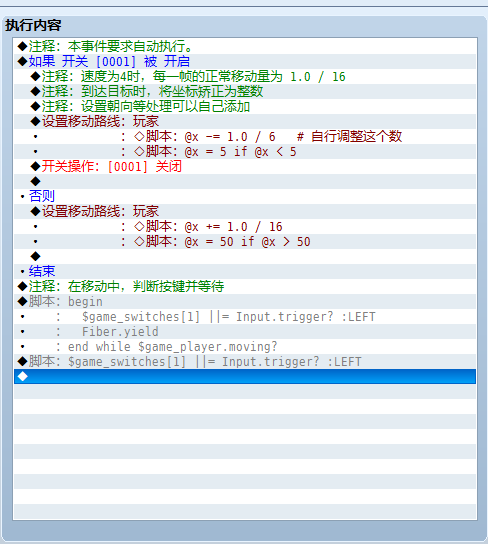Image resolution: width=488 pixels, height=544 pixels.
Task: Select script line @x += 1.0 / 16
Action: pyautogui.click(x=245, y=227)
